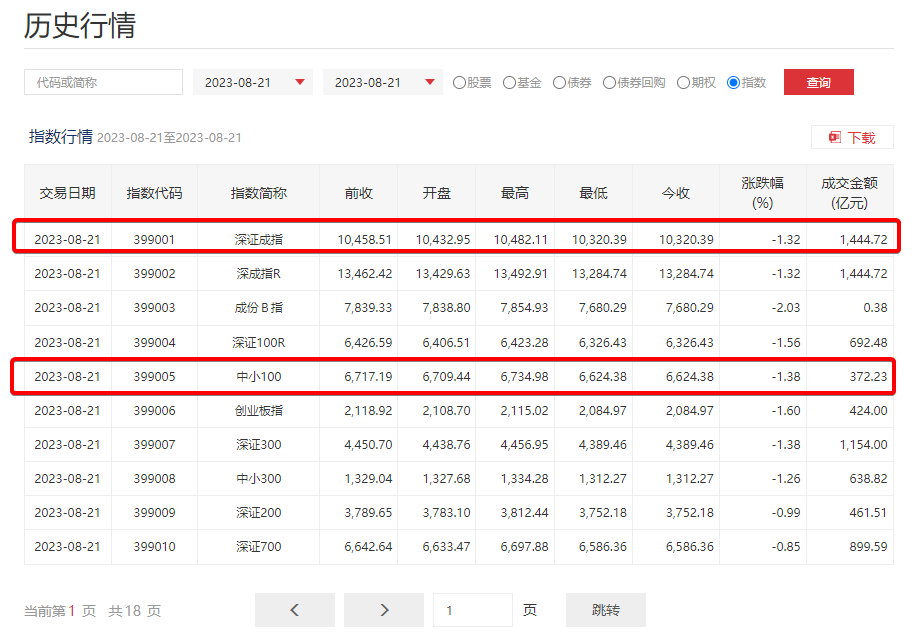This screenshot has height=643, width=915.
Task: Click the download button with Excel icon
Action: (852, 138)
